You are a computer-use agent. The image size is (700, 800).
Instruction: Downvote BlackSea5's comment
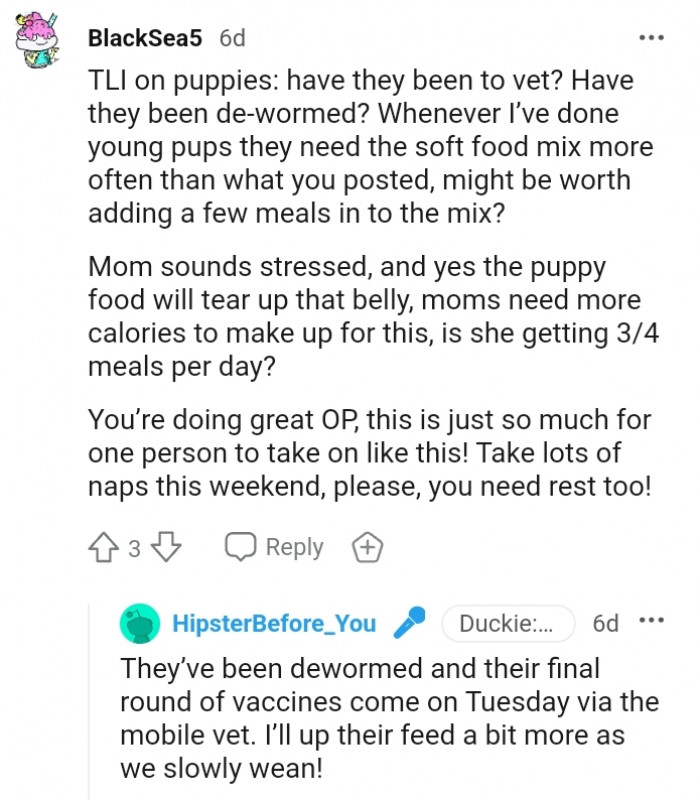coord(169,547)
